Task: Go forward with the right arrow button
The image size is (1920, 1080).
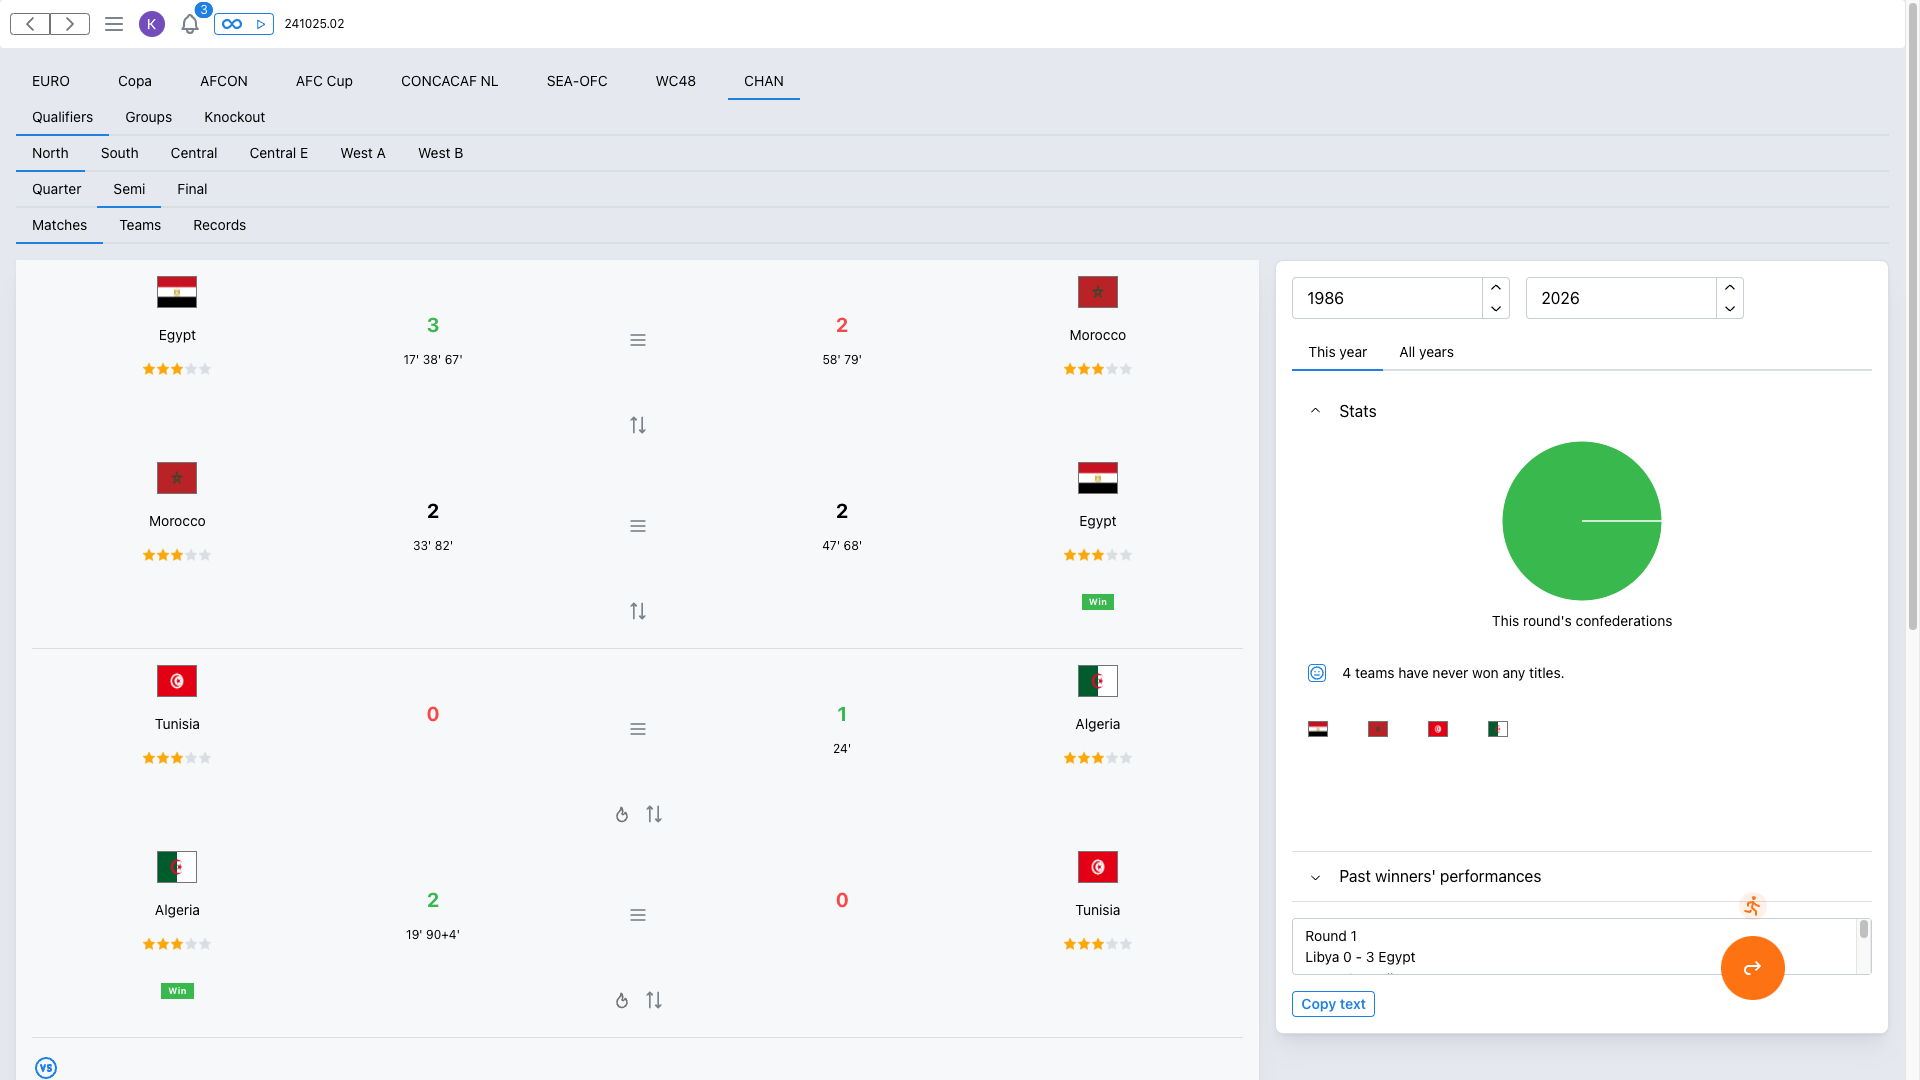Action: [70, 24]
